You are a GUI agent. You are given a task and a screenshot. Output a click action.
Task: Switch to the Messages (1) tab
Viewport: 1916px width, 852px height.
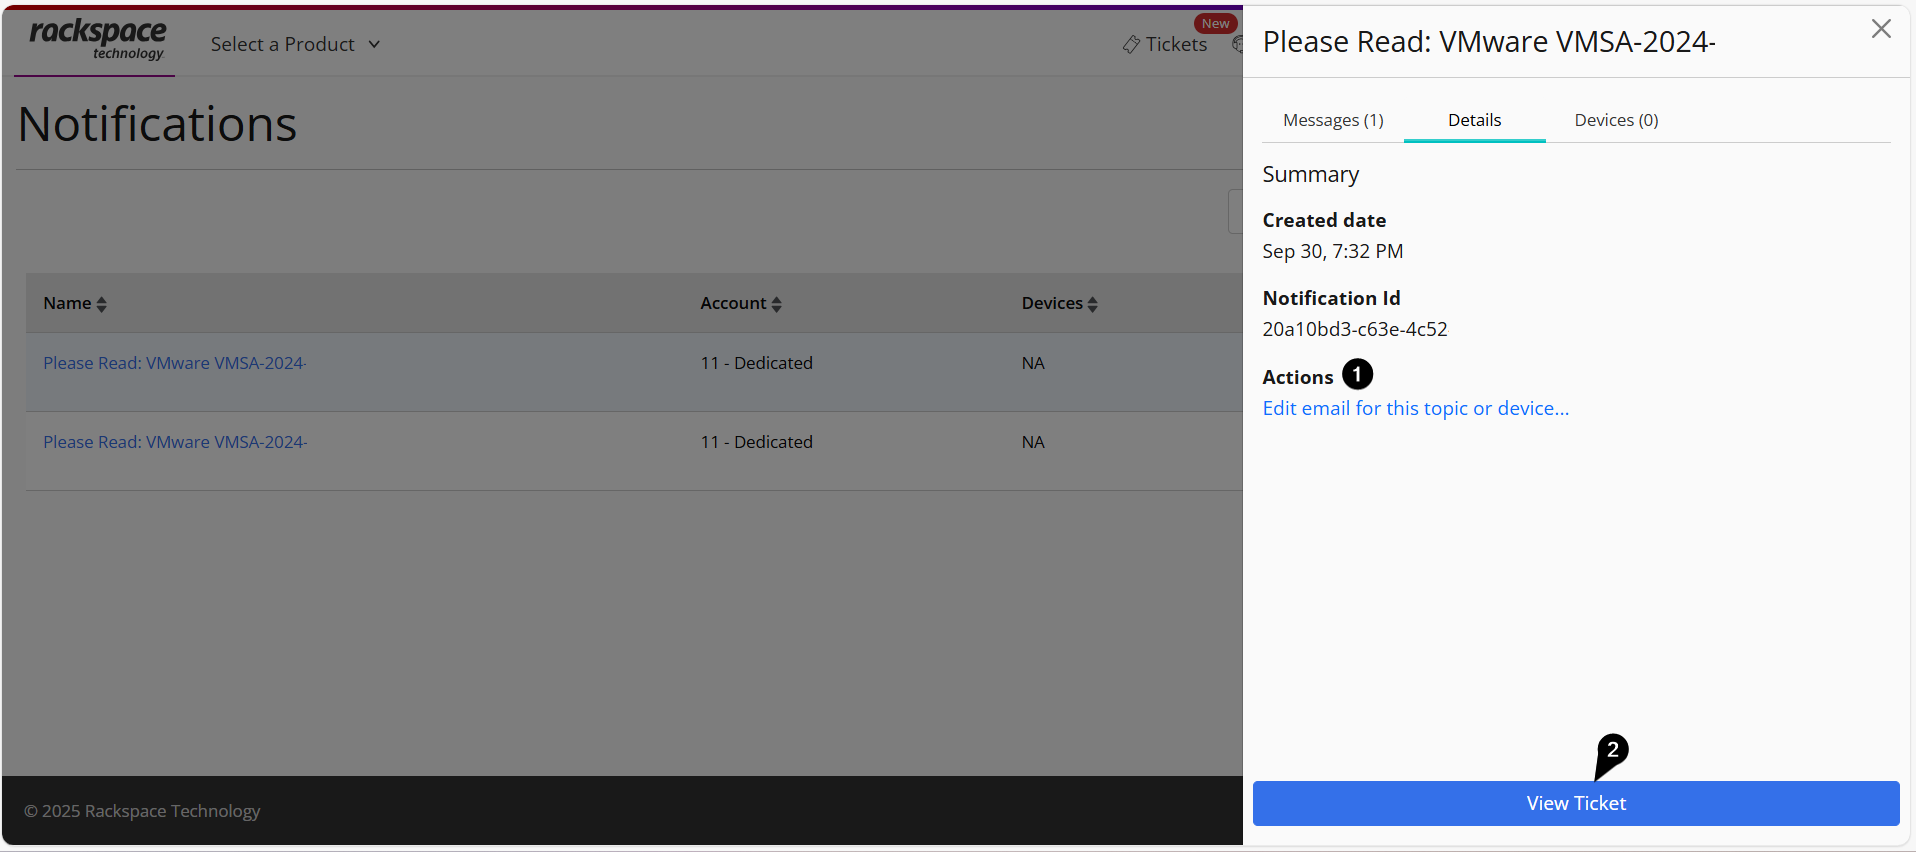click(1333, 120)
